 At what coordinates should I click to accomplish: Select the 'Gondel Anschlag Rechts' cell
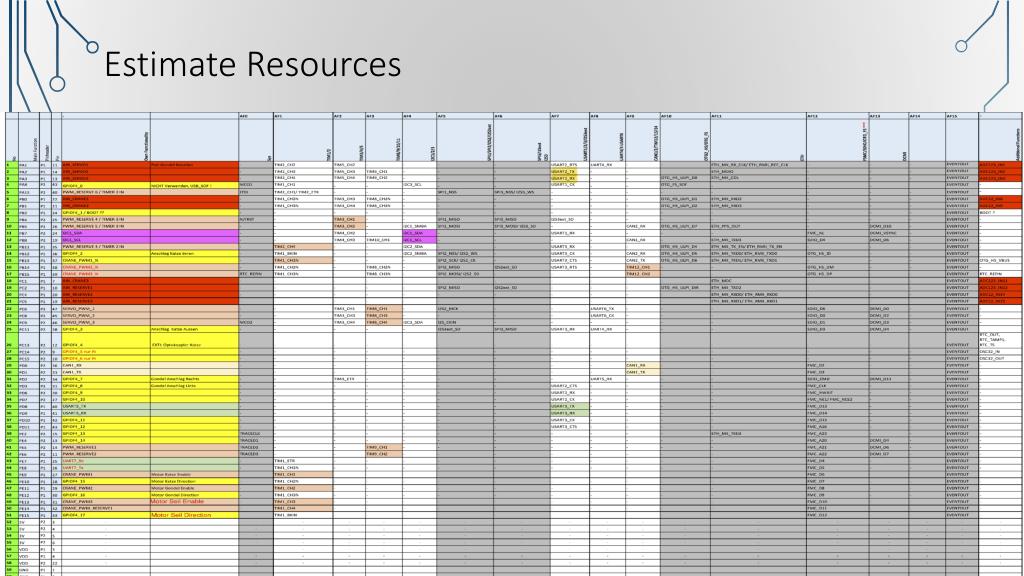195,379
